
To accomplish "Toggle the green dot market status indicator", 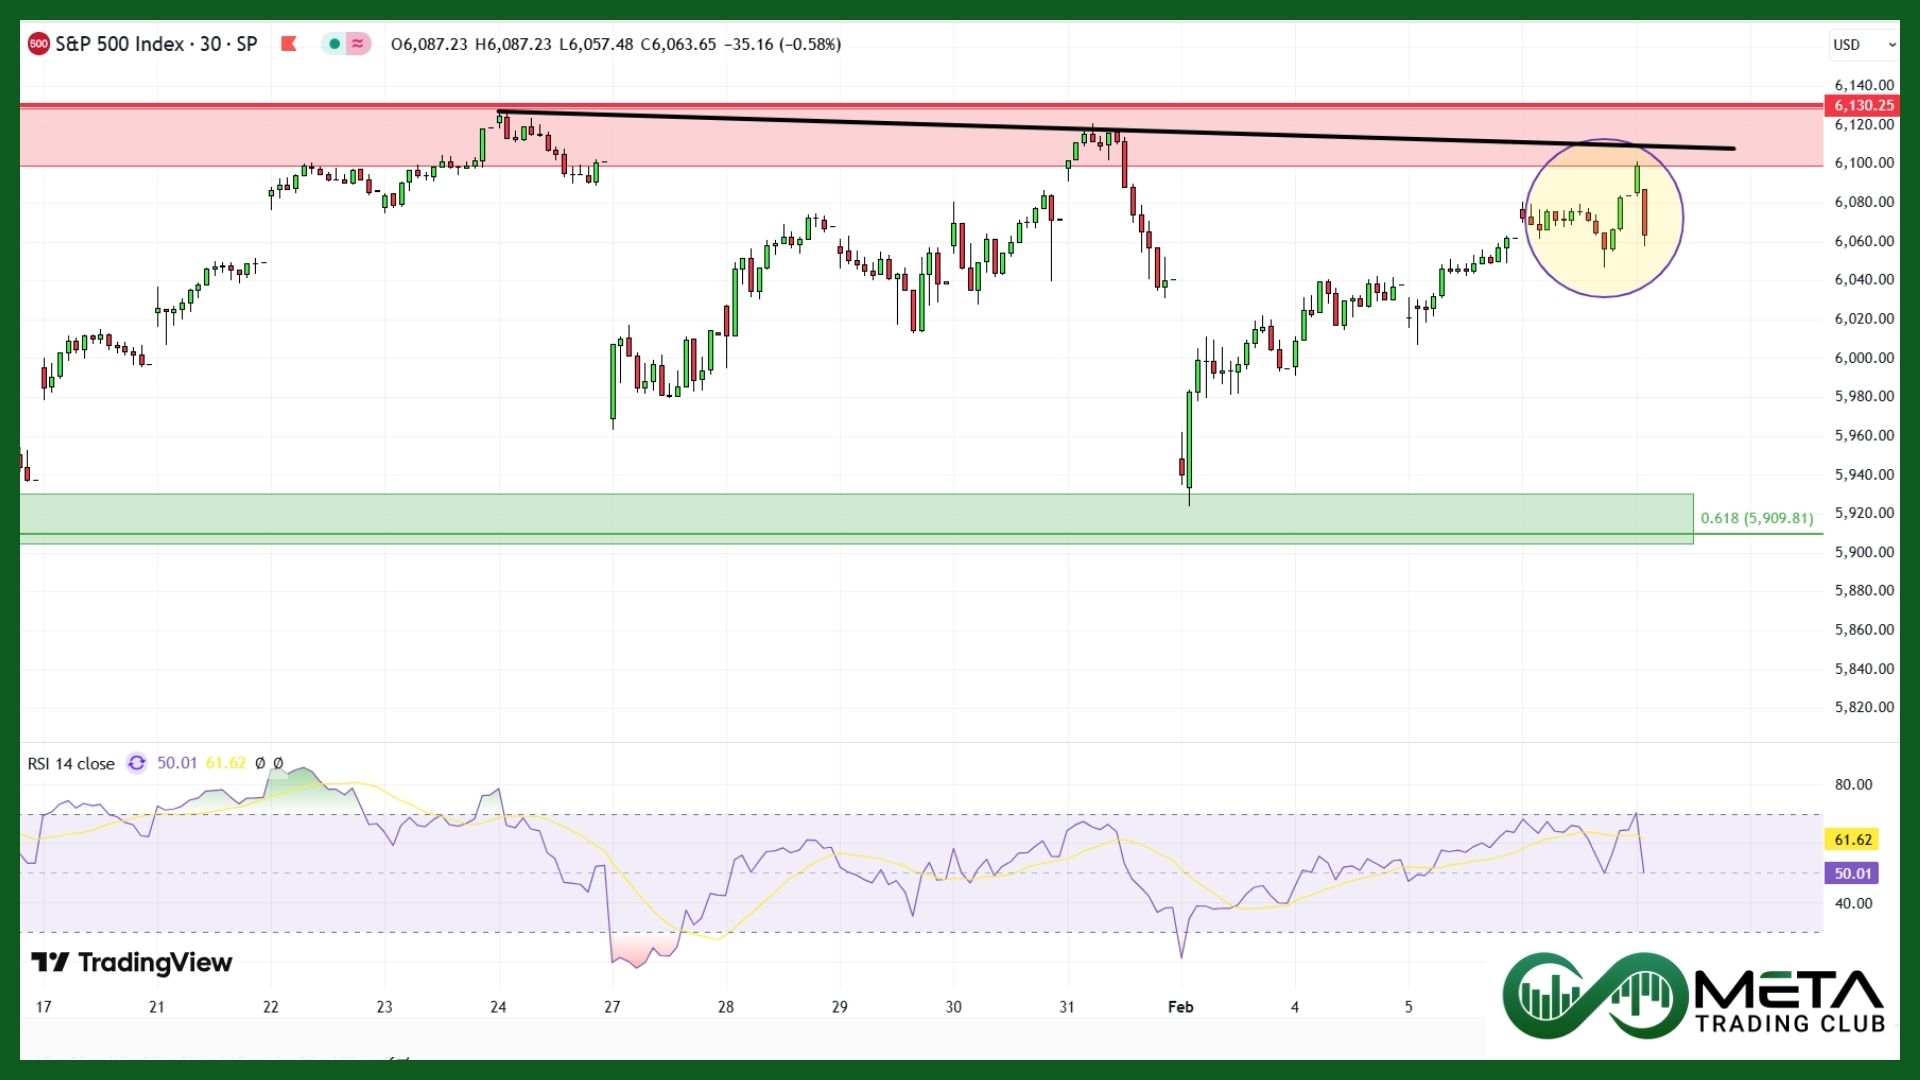I will (x=334, y=44).
